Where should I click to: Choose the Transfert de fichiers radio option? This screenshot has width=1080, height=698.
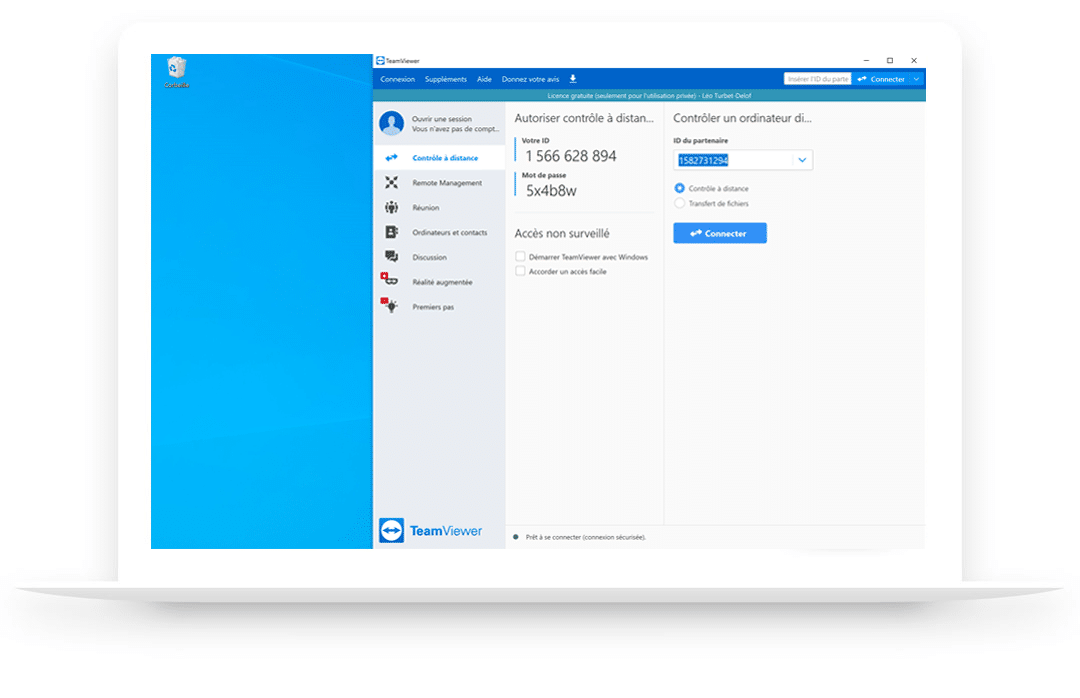point(680,203)
